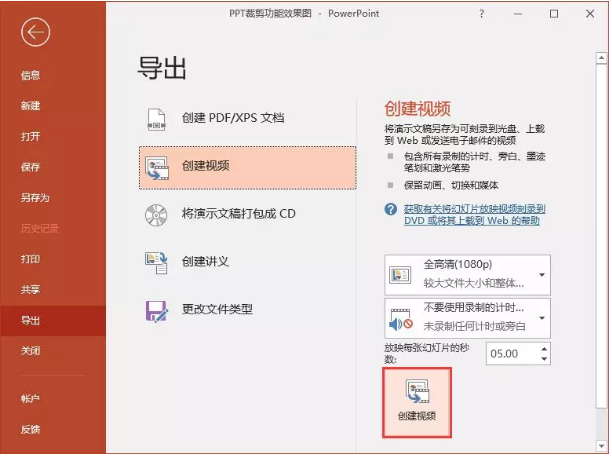
Task: Choose 关闭 (Close) in sidebar
Action: 31,351
